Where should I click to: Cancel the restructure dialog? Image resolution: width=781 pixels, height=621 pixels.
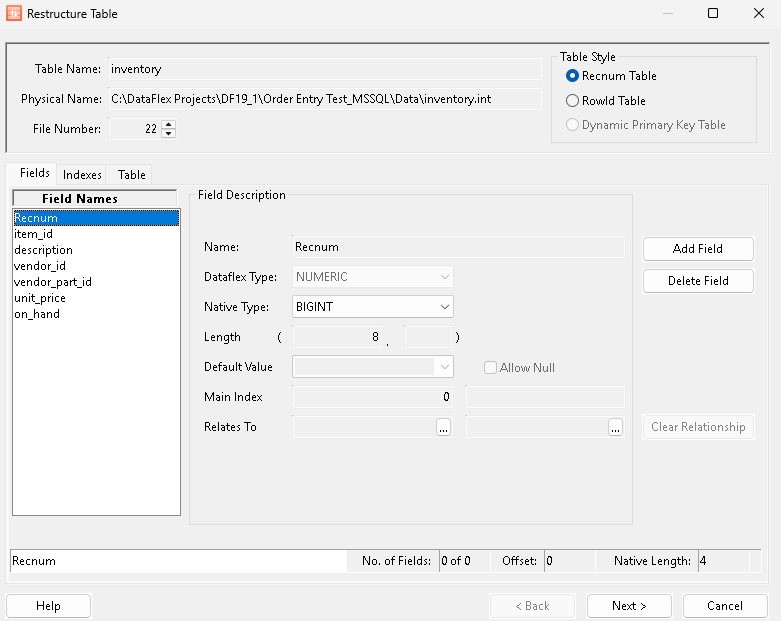725,606
